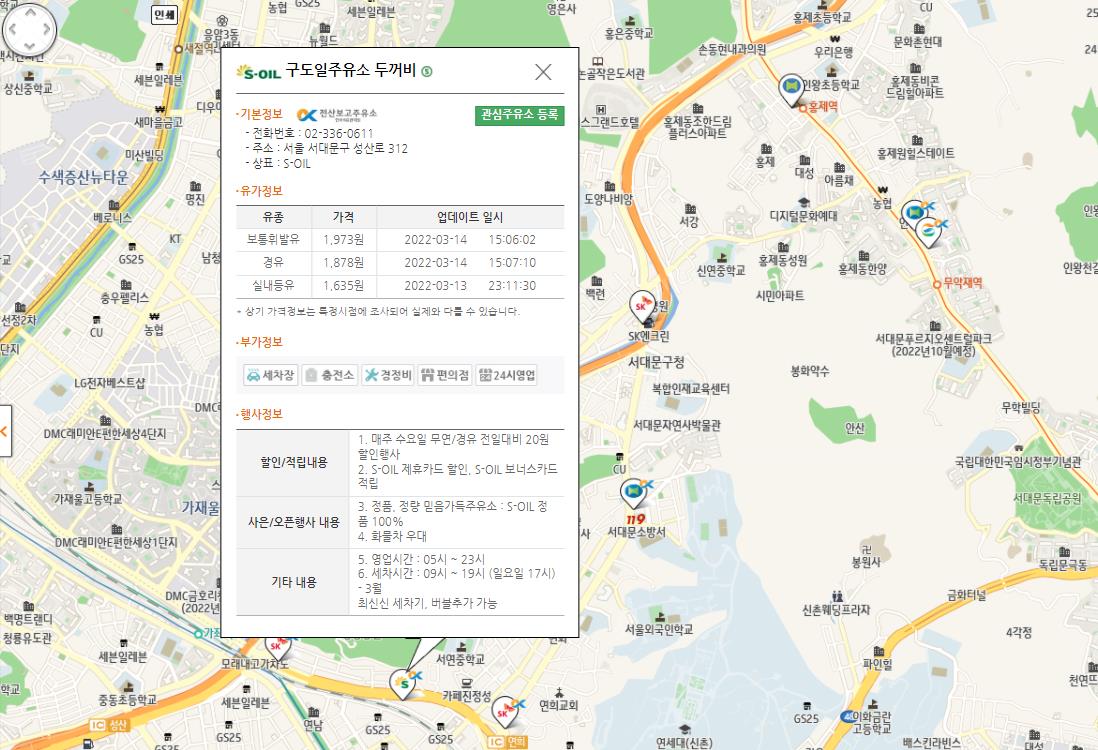1098x750 pixels.
Task: Click the 실내등유 row label
Action: 273,285
